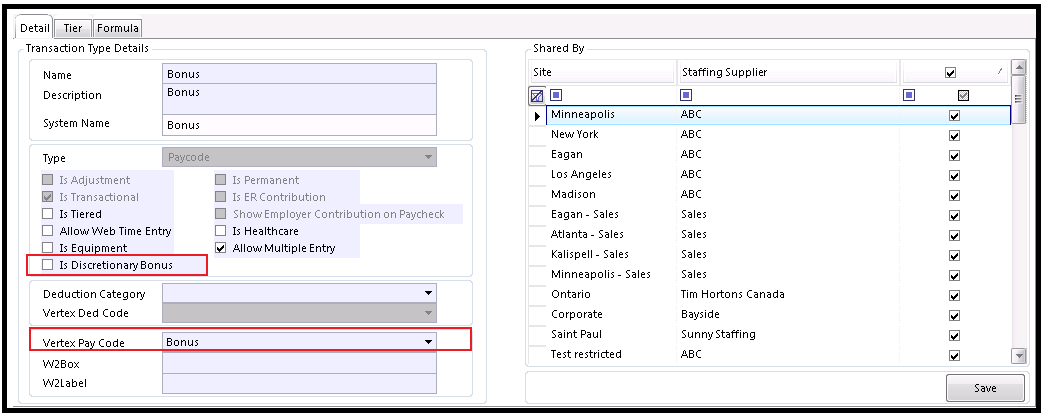This screenshot has width=1045, height=415.
Task: Toggle Show Employer Contribution on Paycheck checkbox
Action: pyautogui.click(x=221, y=214)
